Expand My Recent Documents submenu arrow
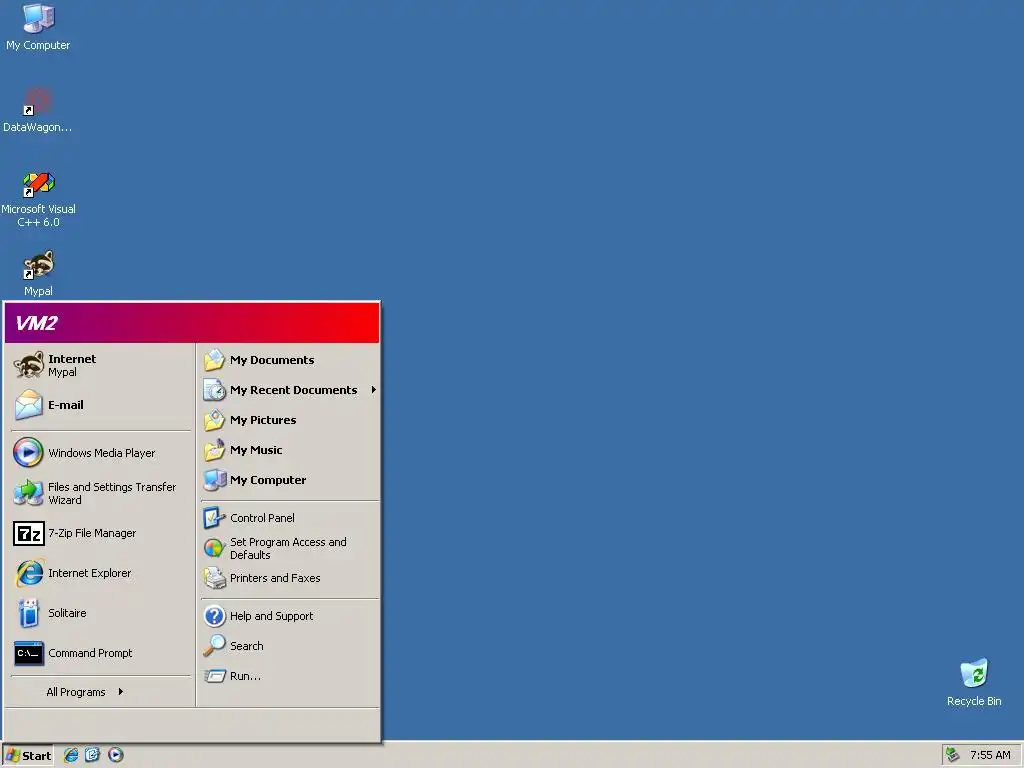 pyautogui.click(x=374, y=390)
